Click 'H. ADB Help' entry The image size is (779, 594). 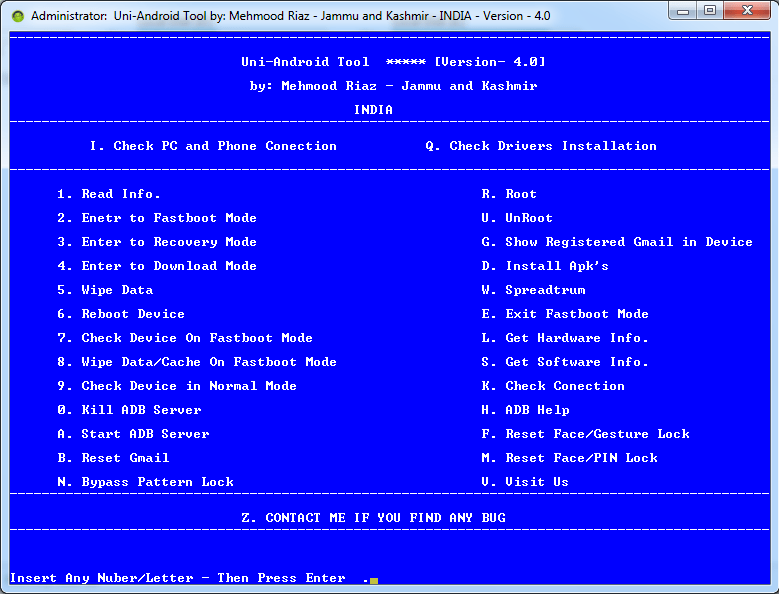point(525,410)
